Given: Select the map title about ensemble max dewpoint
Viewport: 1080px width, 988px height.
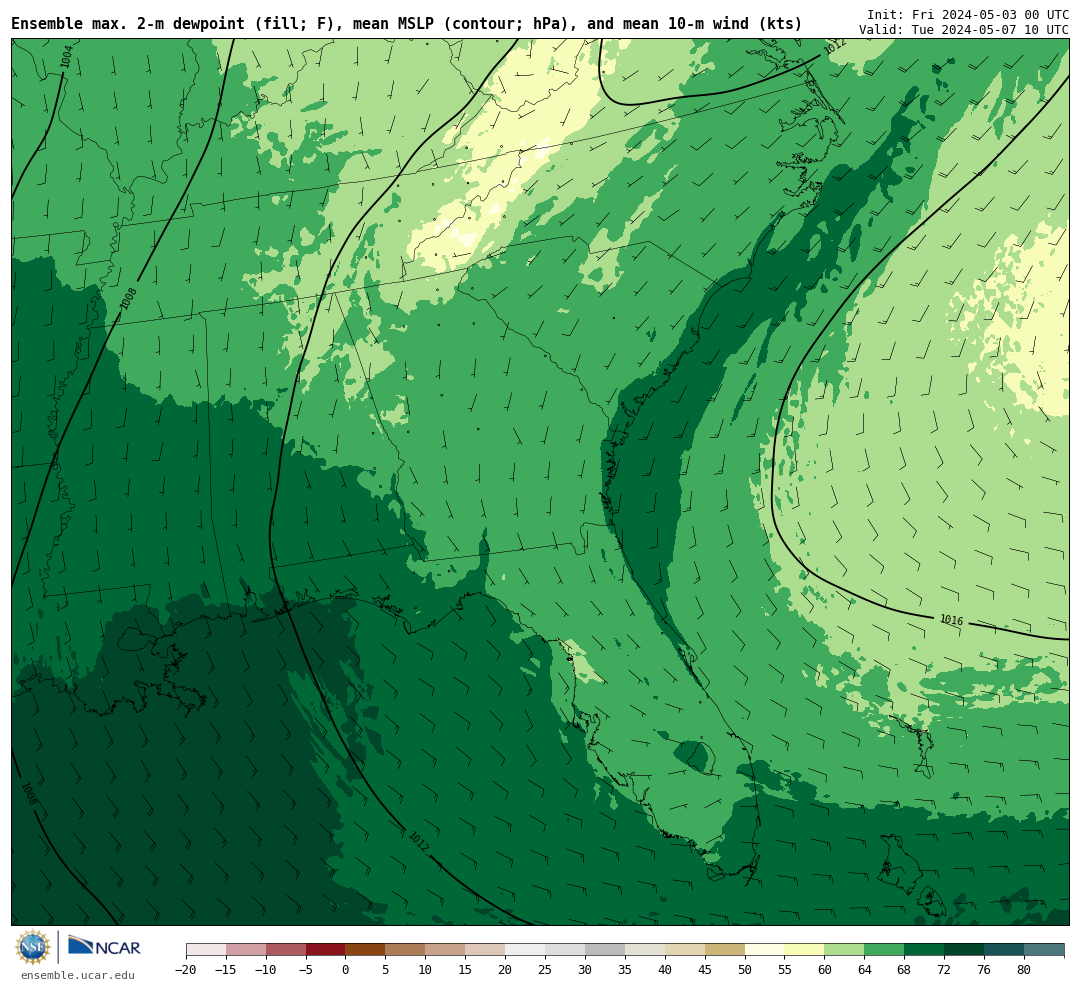Looking at the screenshot, I should 406,24.
